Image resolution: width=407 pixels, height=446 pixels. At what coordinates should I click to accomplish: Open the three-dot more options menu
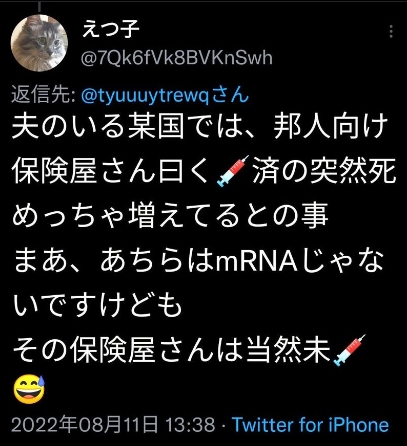pyautogui.click(x=391, y=31)
